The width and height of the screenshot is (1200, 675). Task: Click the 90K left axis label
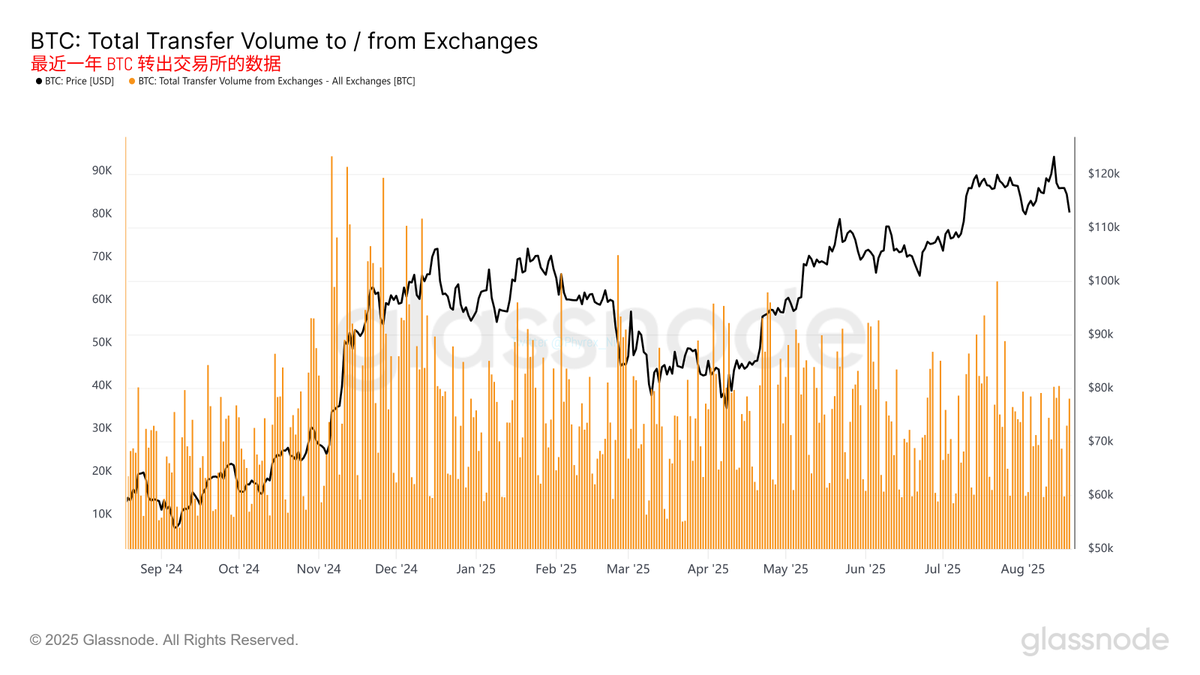tap(102, 171)
